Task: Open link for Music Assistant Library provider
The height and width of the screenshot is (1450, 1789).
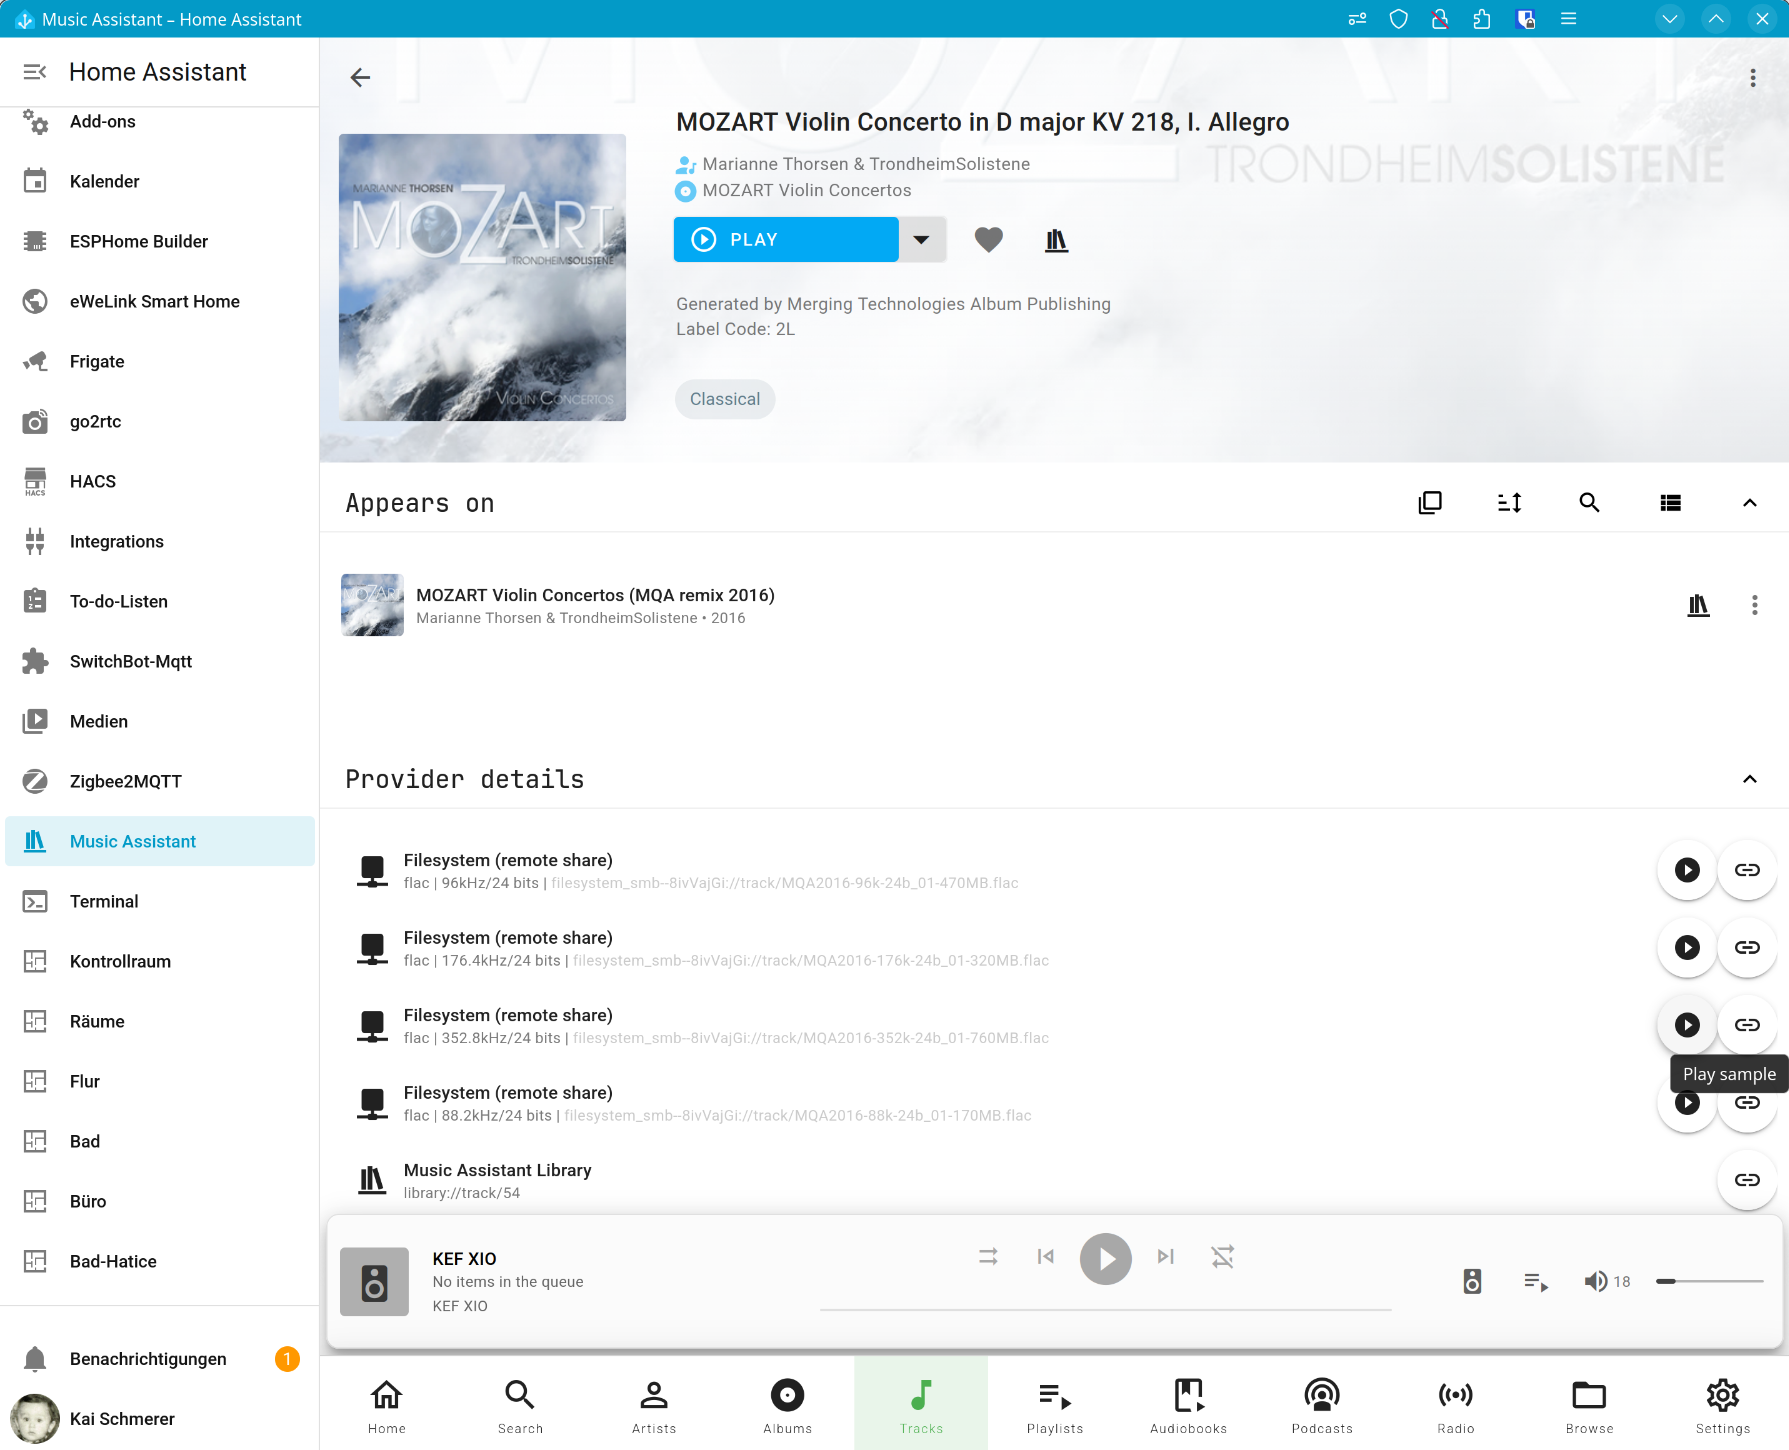Action: (1747, 1180)
